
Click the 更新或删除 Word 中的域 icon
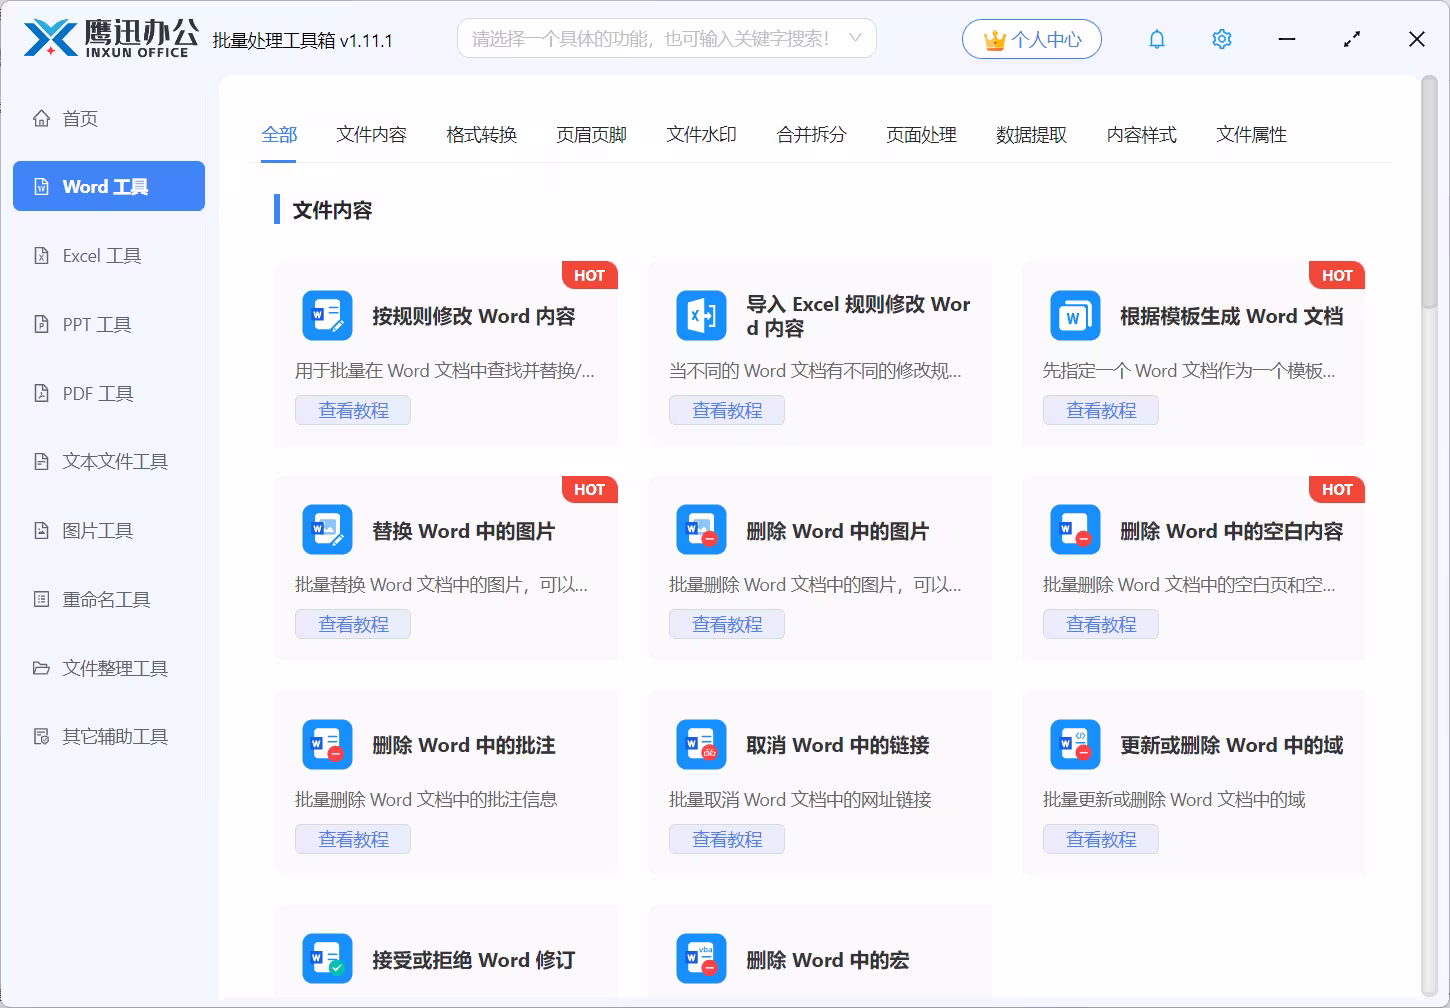[x=1075, y=745]
